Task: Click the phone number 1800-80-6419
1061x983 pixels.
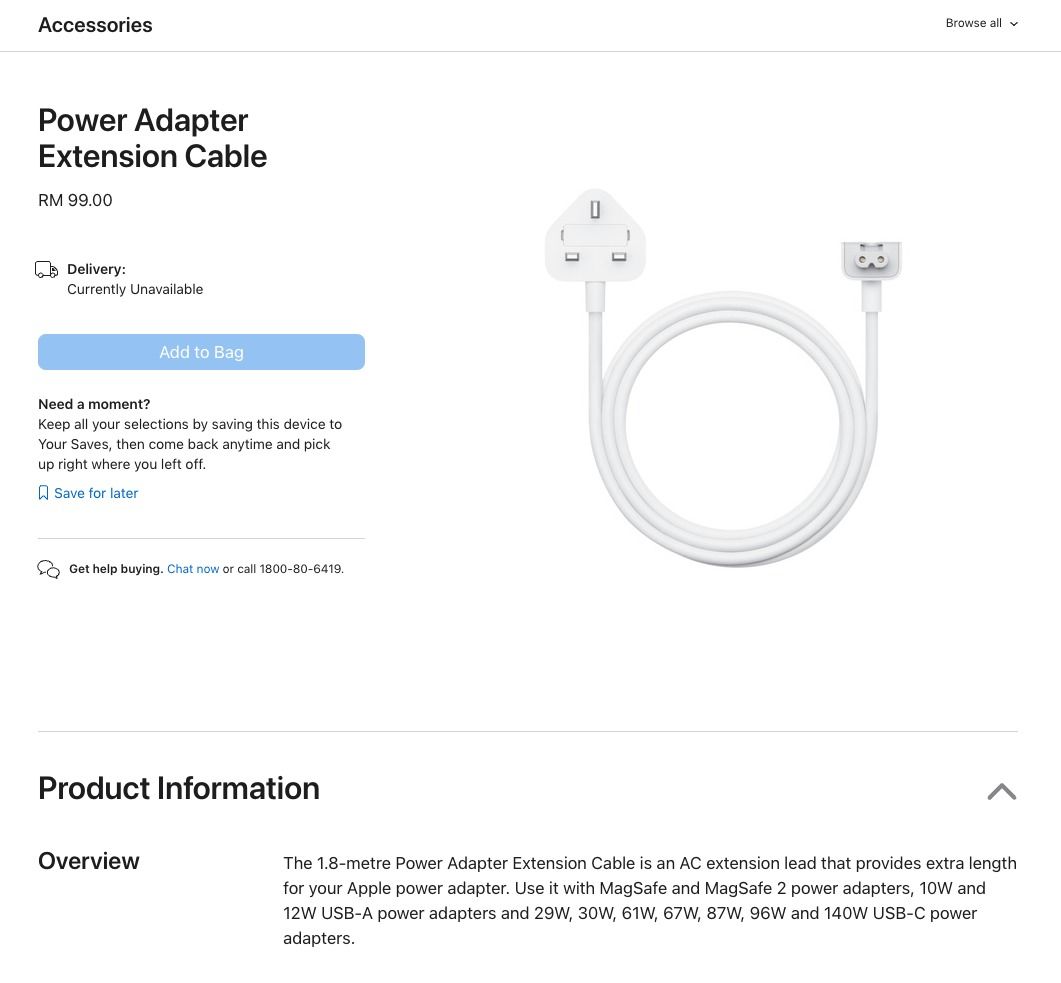Action: 301,569
